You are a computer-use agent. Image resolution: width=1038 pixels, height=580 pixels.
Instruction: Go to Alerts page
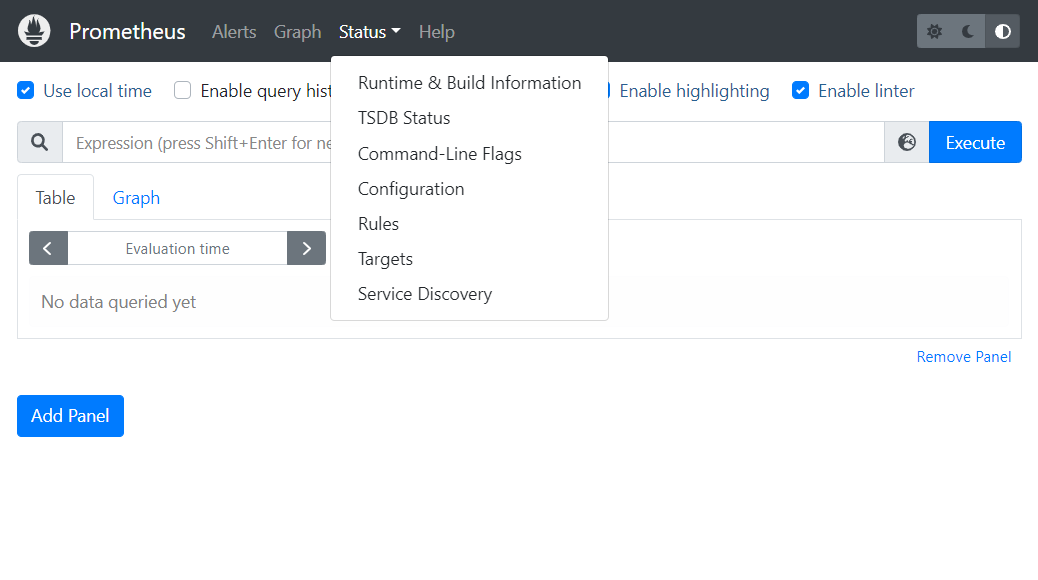[x=234, y=32]
